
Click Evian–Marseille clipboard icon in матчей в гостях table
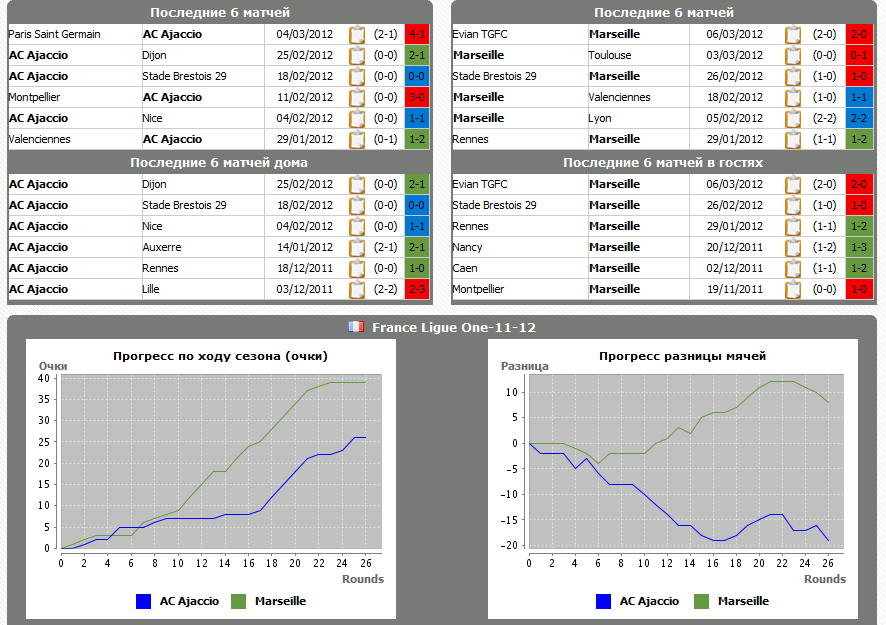pos(793,184)
